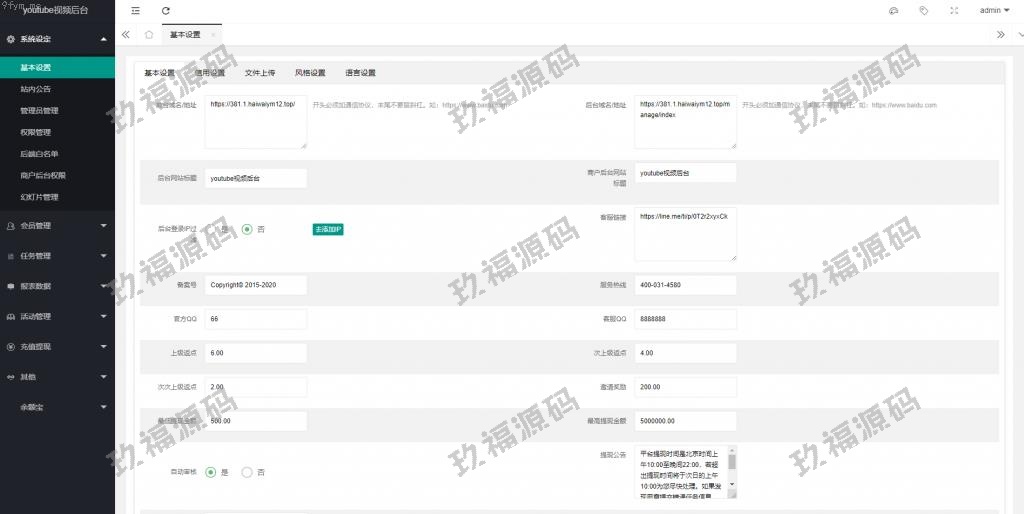Click the 服务热线 input field
The width and height of the screenshot is (1024, 514).
point(685,285)
